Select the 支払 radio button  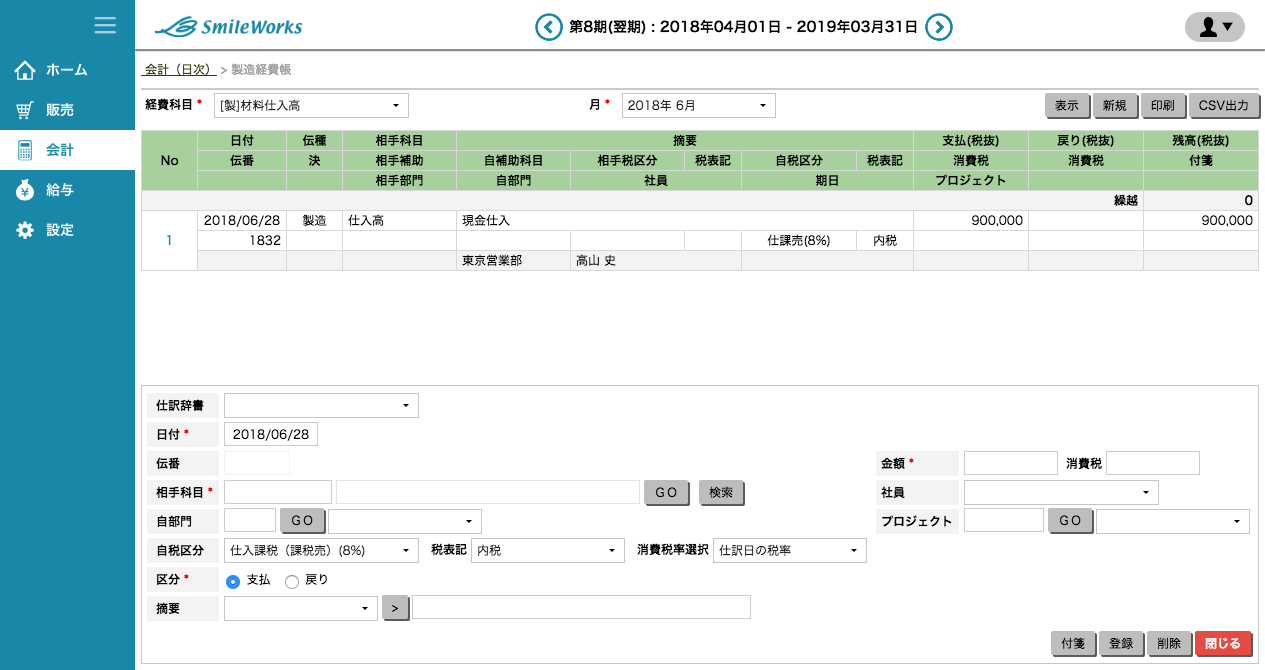pyautogui.click(x=233, y=581)
